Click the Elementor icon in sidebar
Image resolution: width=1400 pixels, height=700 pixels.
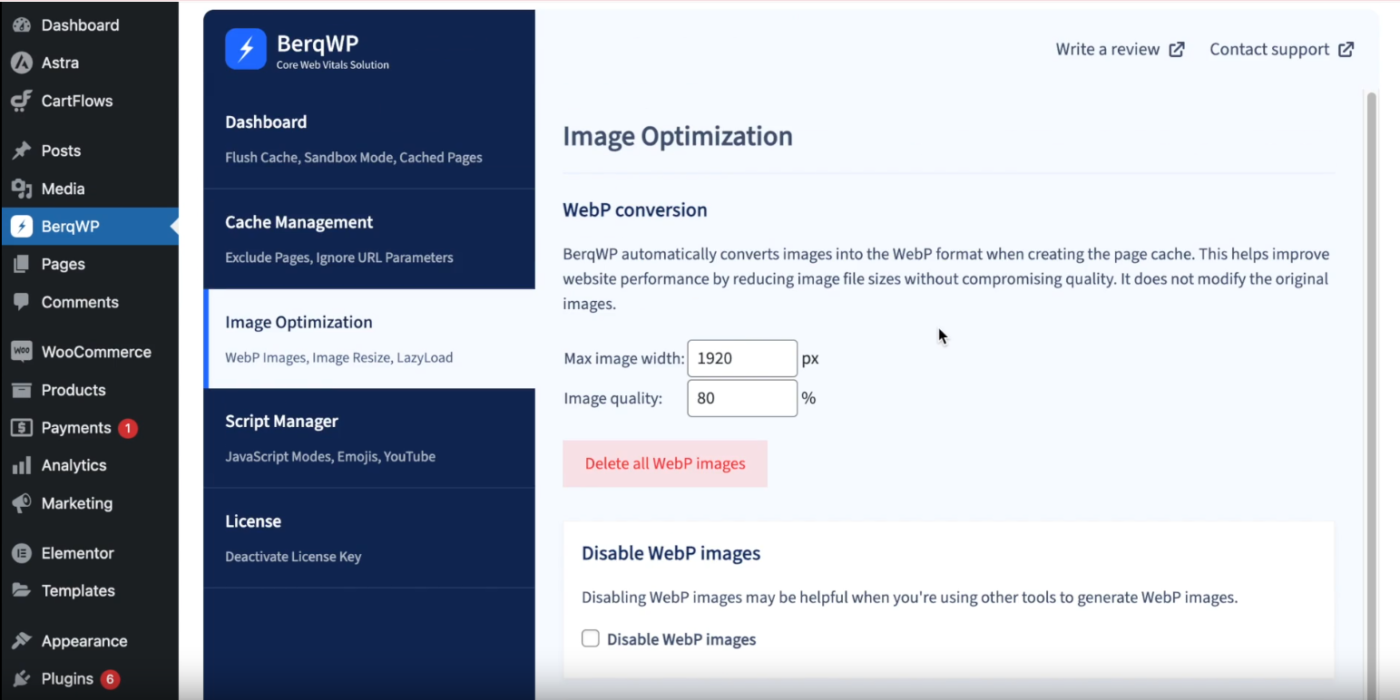[21, 553]
